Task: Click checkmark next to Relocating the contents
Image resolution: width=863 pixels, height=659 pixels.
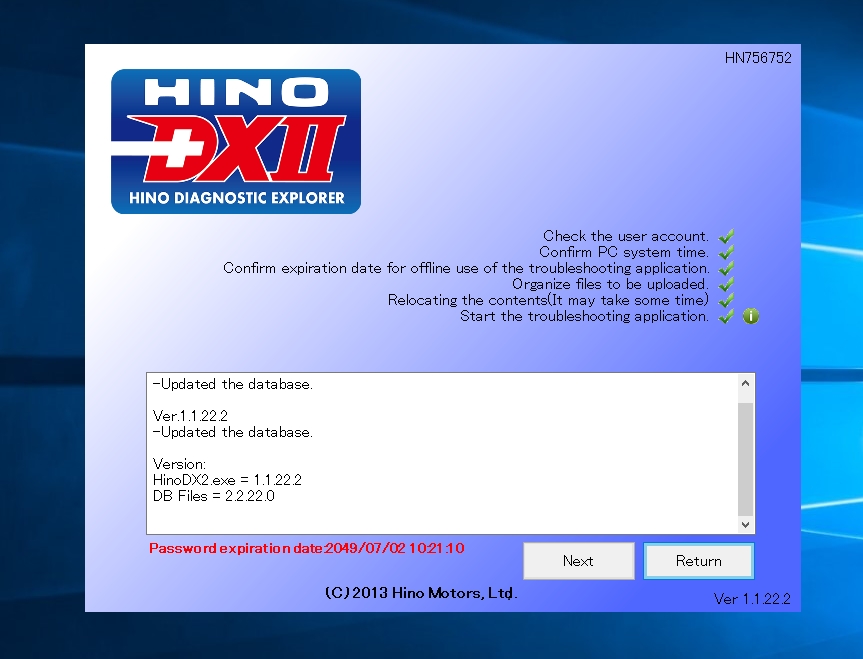Action: pyautogui.click(x=727, y=300)
